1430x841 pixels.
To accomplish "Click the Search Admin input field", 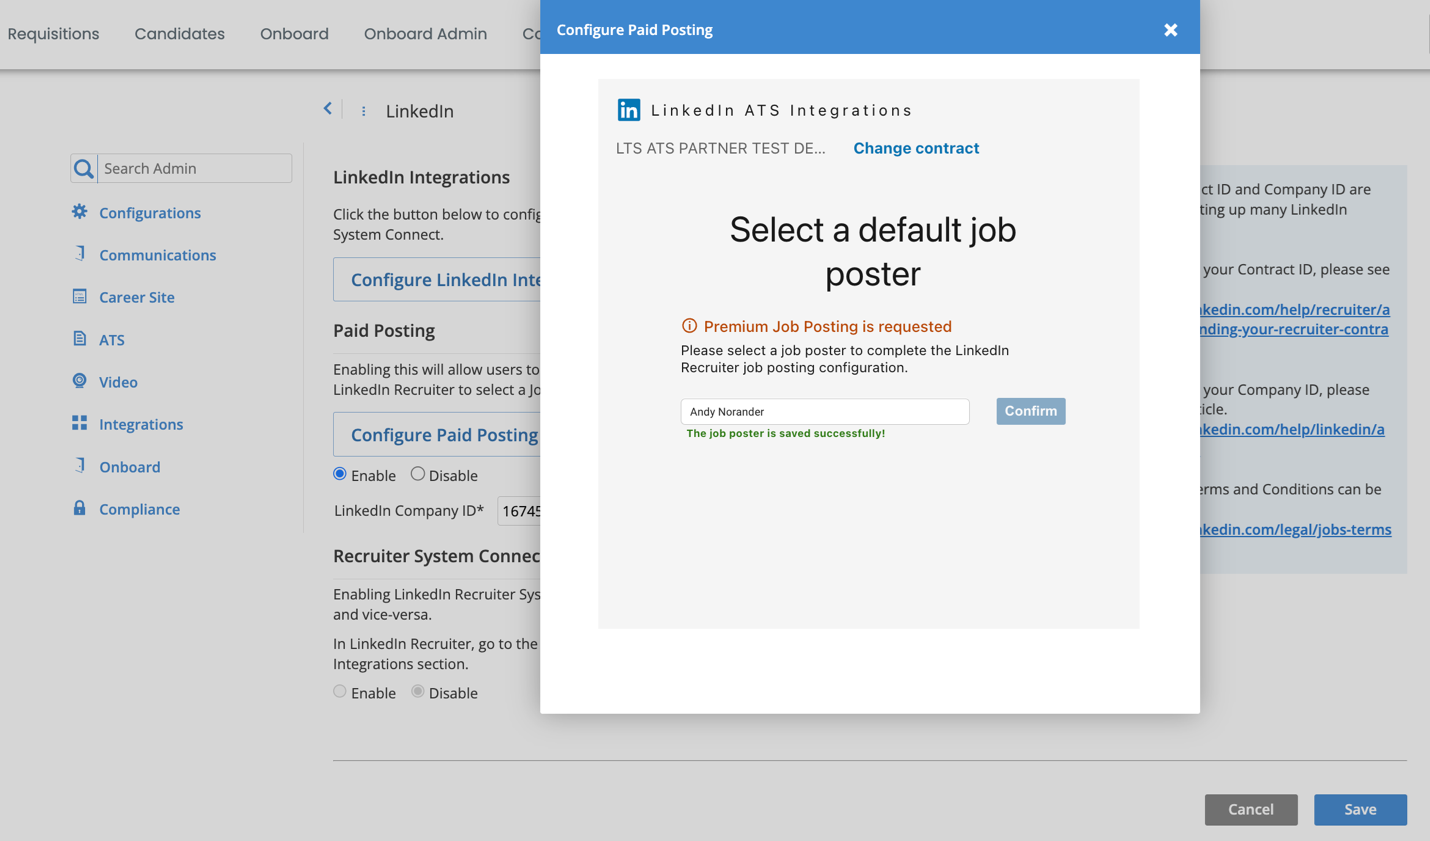I will click(194, 168).
